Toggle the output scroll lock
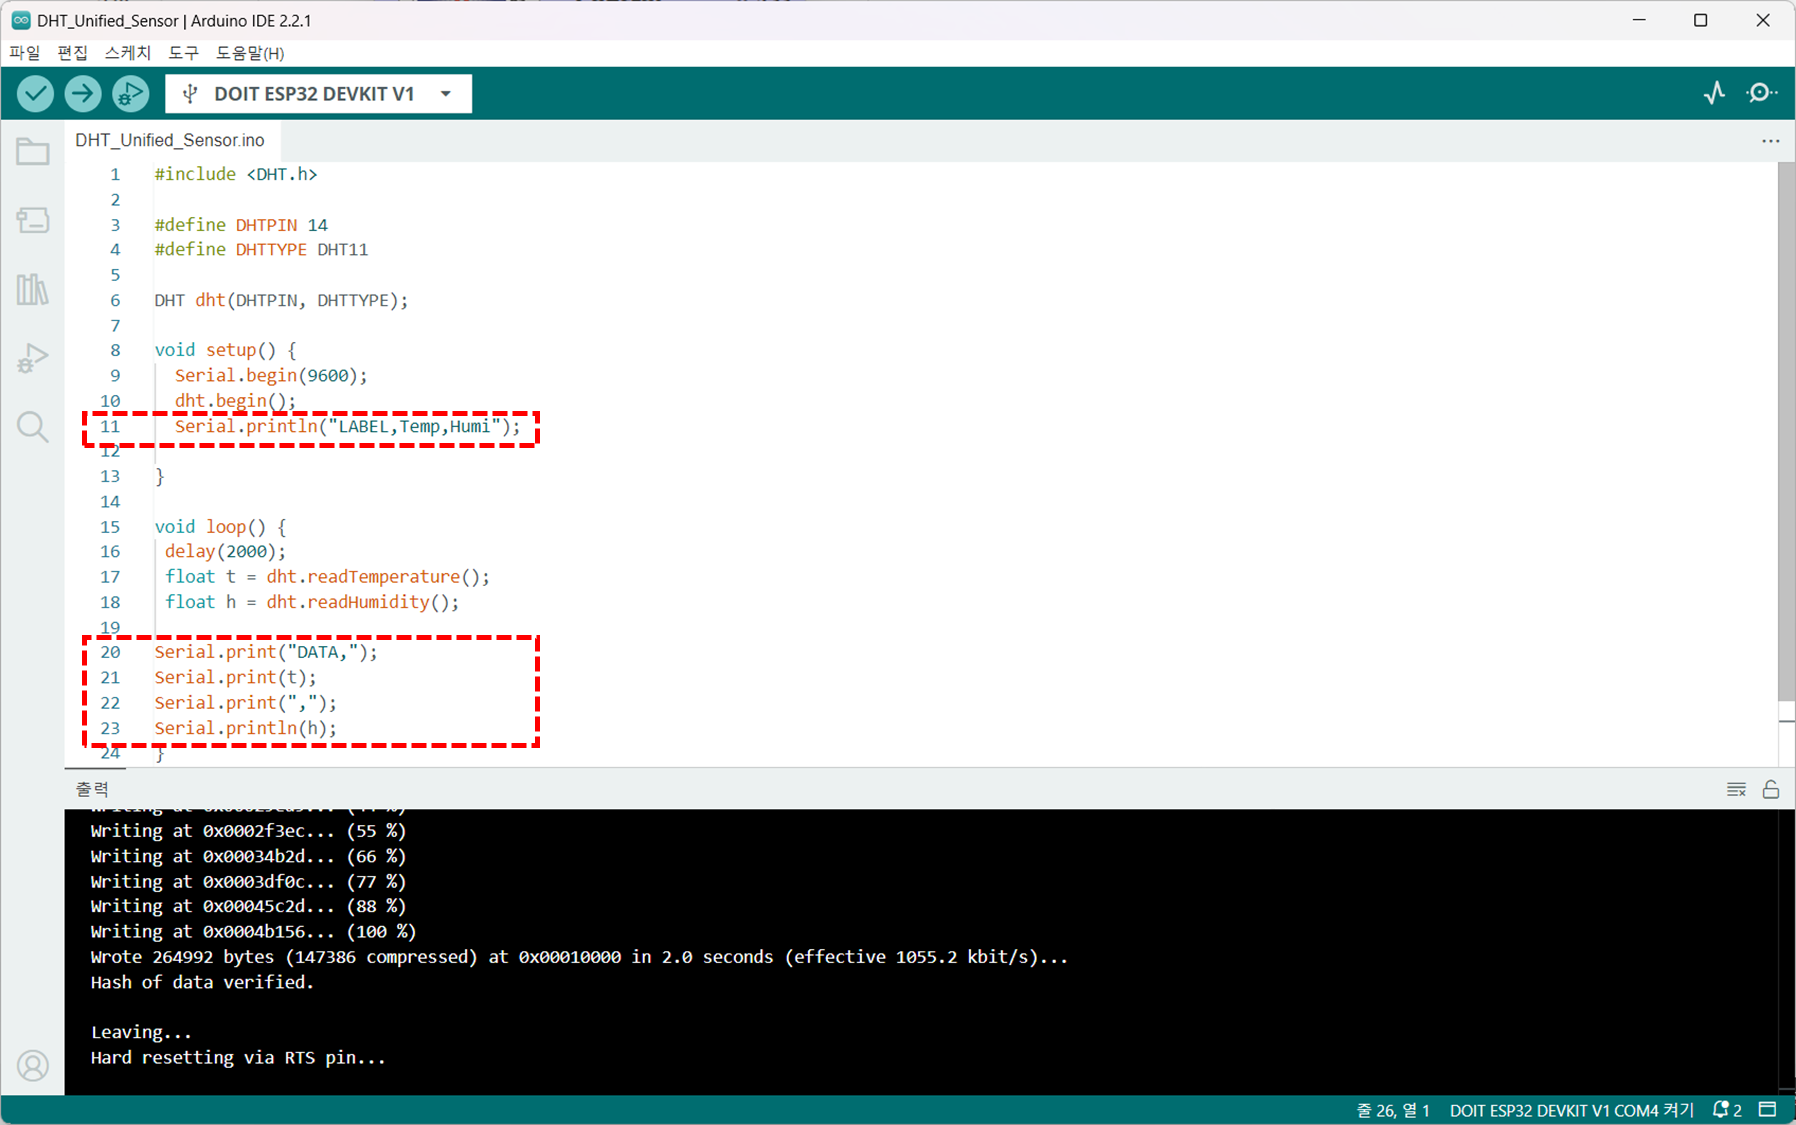The height and width of the screenshot is (1125, 1796). 1771,790
